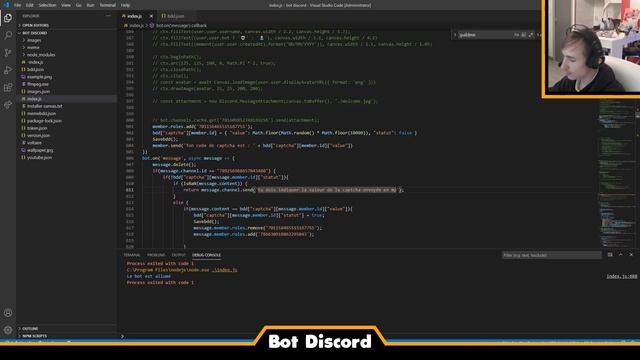Toggle match case in find widget
Viewport: 640px width, 360px height.
(516, 35)
